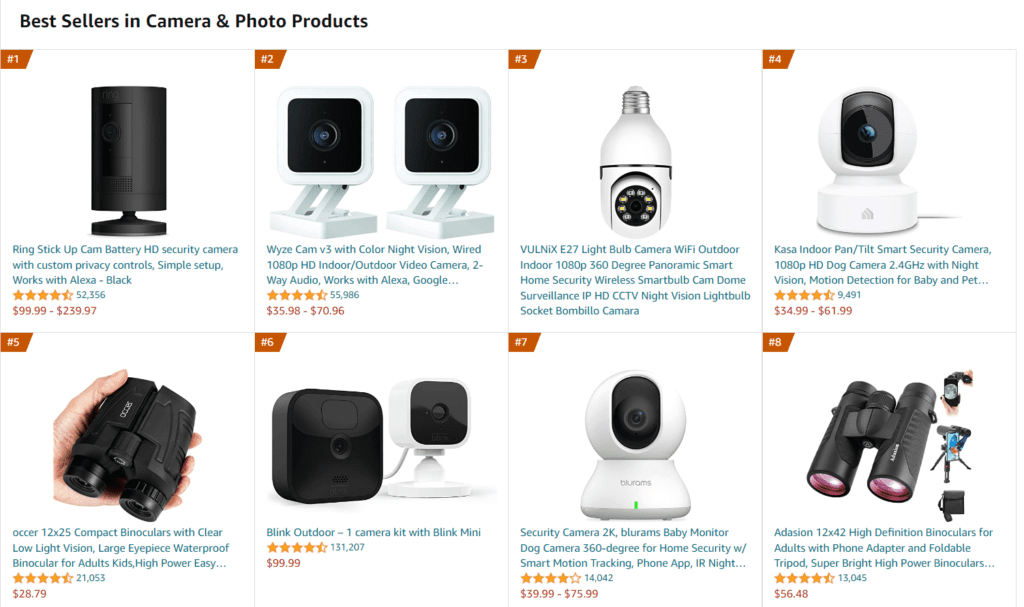Image resolution: width=1024 pixels, height=607 pixels.
Task: Click the Ring Stick Up Cam title link
Action: click(x=125, y=265)
